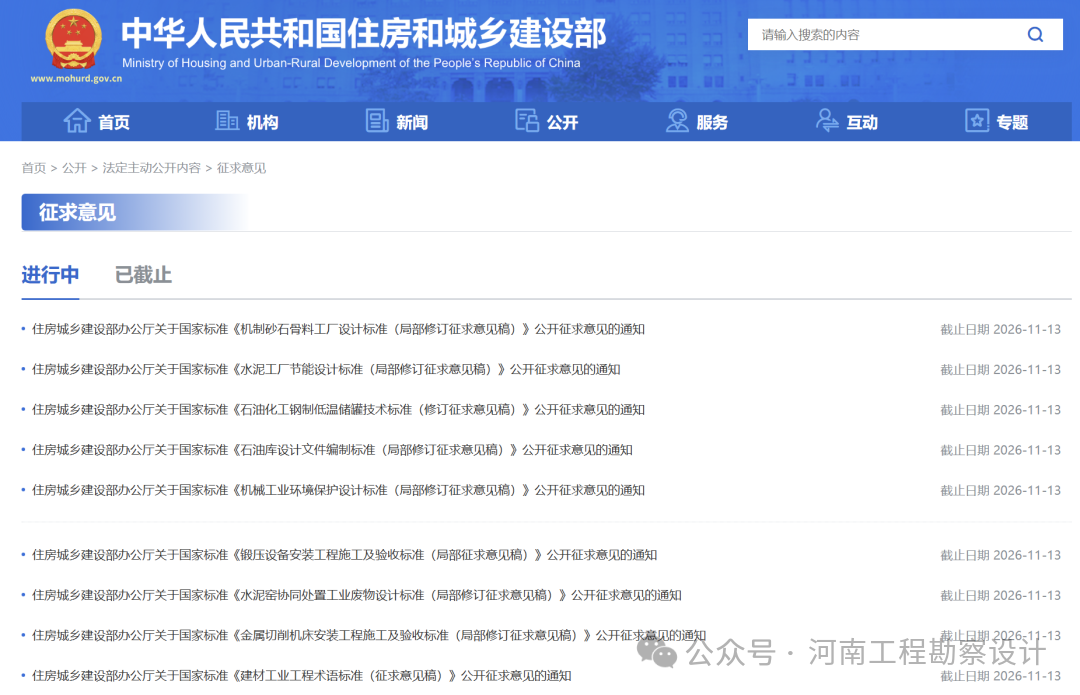Click the document icon beside 公开

[x=527, y=121]
